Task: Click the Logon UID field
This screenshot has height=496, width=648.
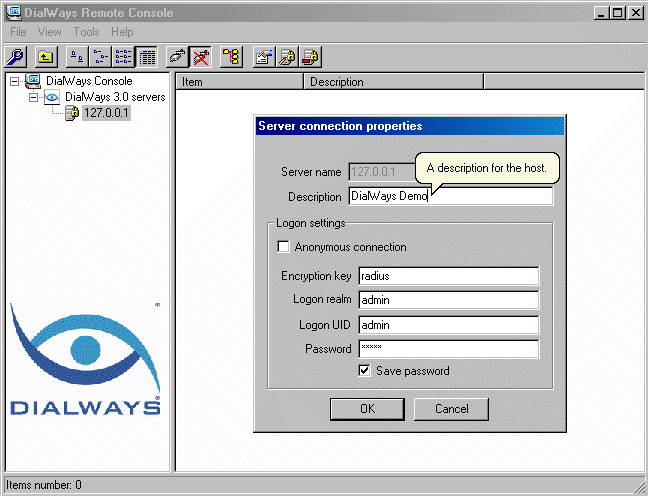Action: [449, 325]
